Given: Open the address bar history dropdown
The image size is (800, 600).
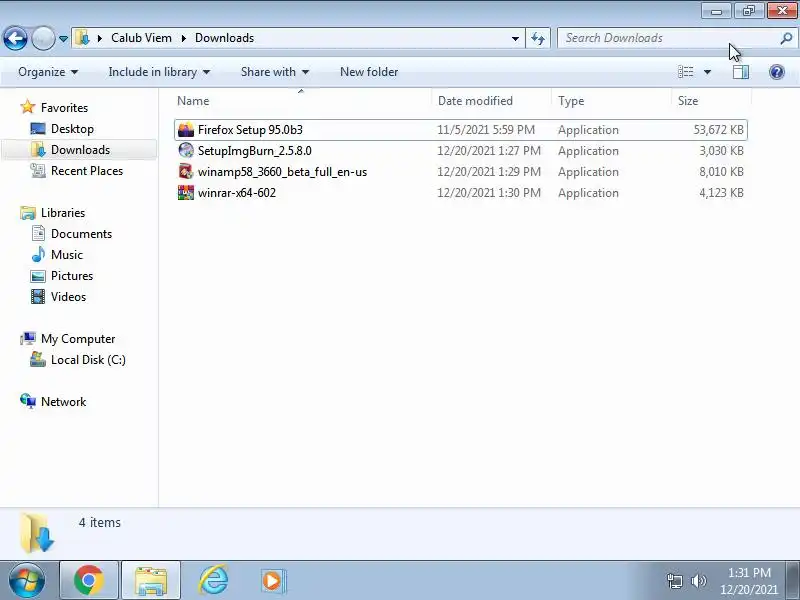Looking at the screenshot, I should point(515,38).
